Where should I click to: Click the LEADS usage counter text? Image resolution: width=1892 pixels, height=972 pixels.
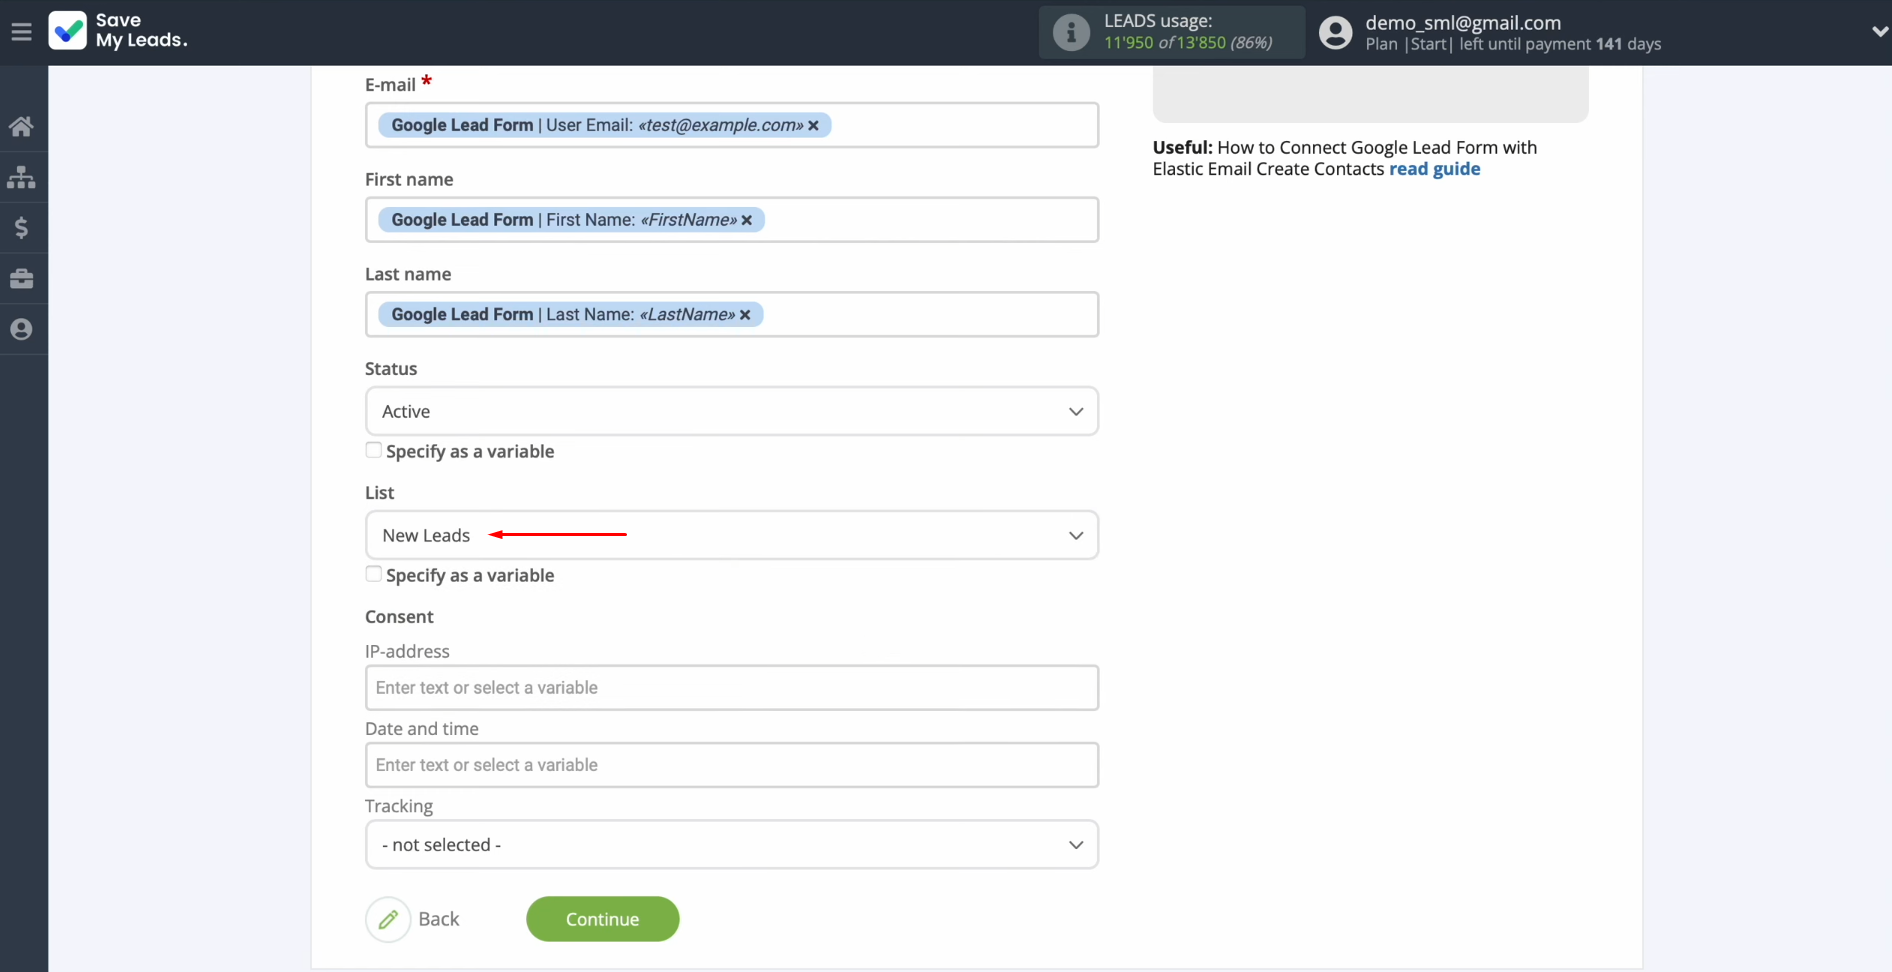pyautogui.click(x=1188, y=32)
